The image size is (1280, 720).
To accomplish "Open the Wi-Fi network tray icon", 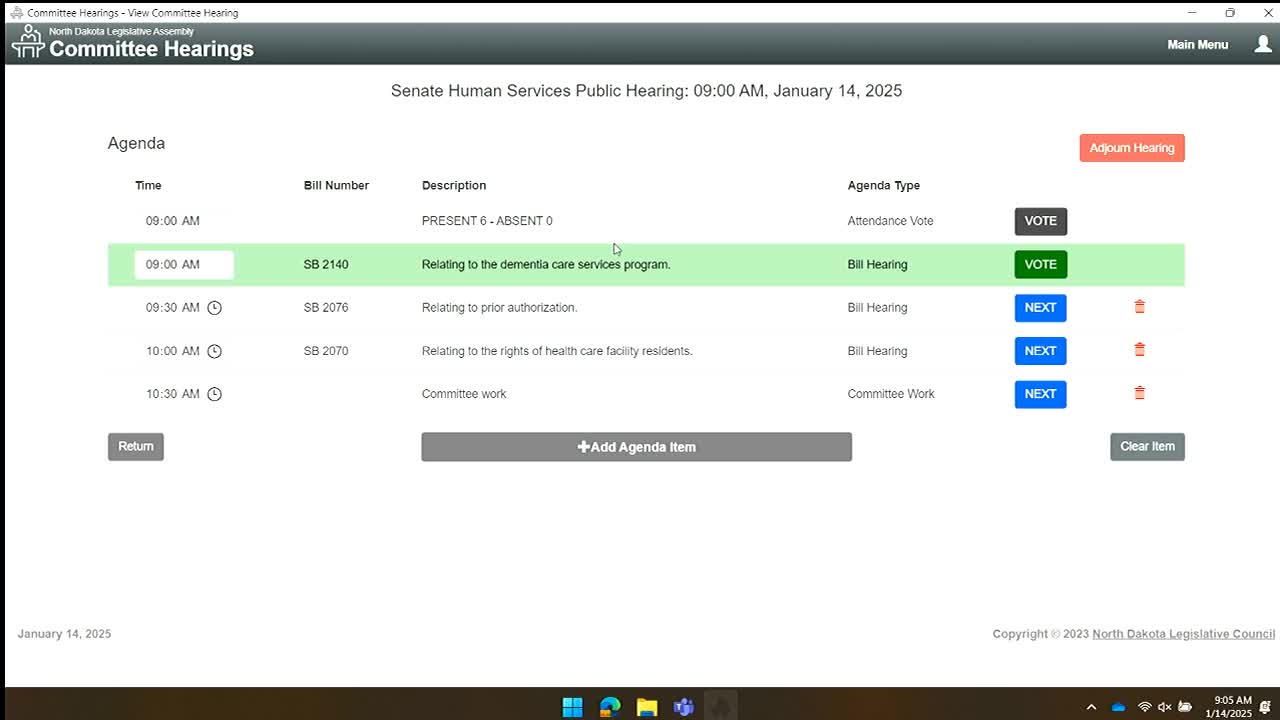I will click(1144, 707).
